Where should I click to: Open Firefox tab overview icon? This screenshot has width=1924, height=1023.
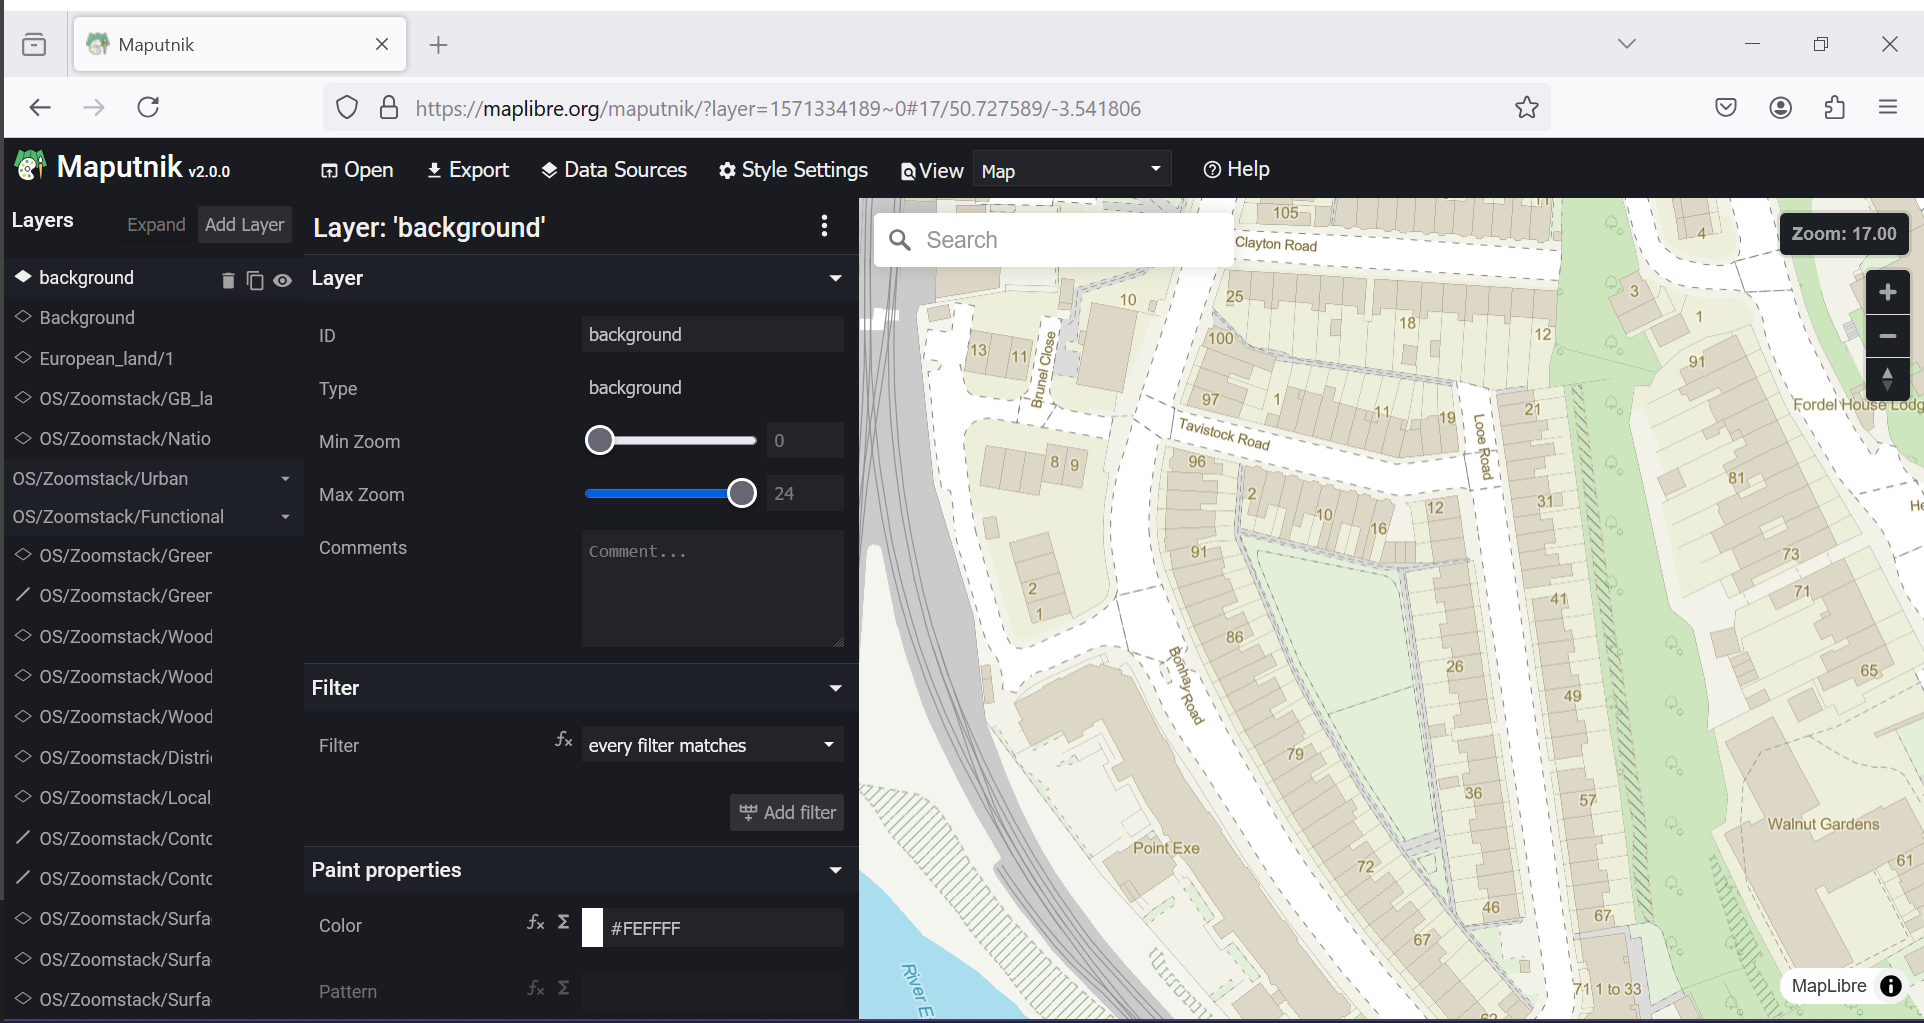pos(34,45)
